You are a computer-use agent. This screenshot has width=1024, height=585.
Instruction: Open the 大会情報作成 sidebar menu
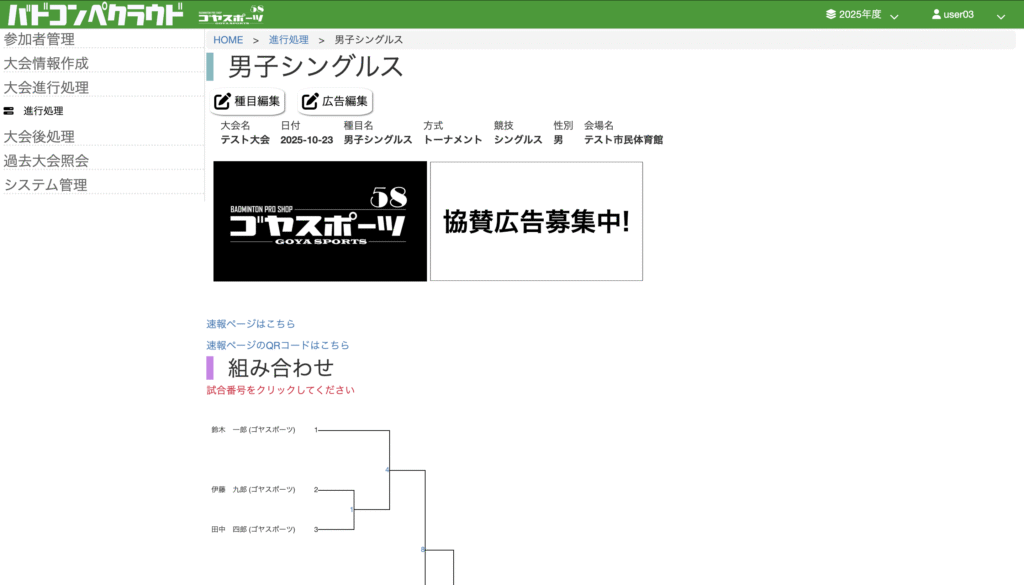(46, 63)
